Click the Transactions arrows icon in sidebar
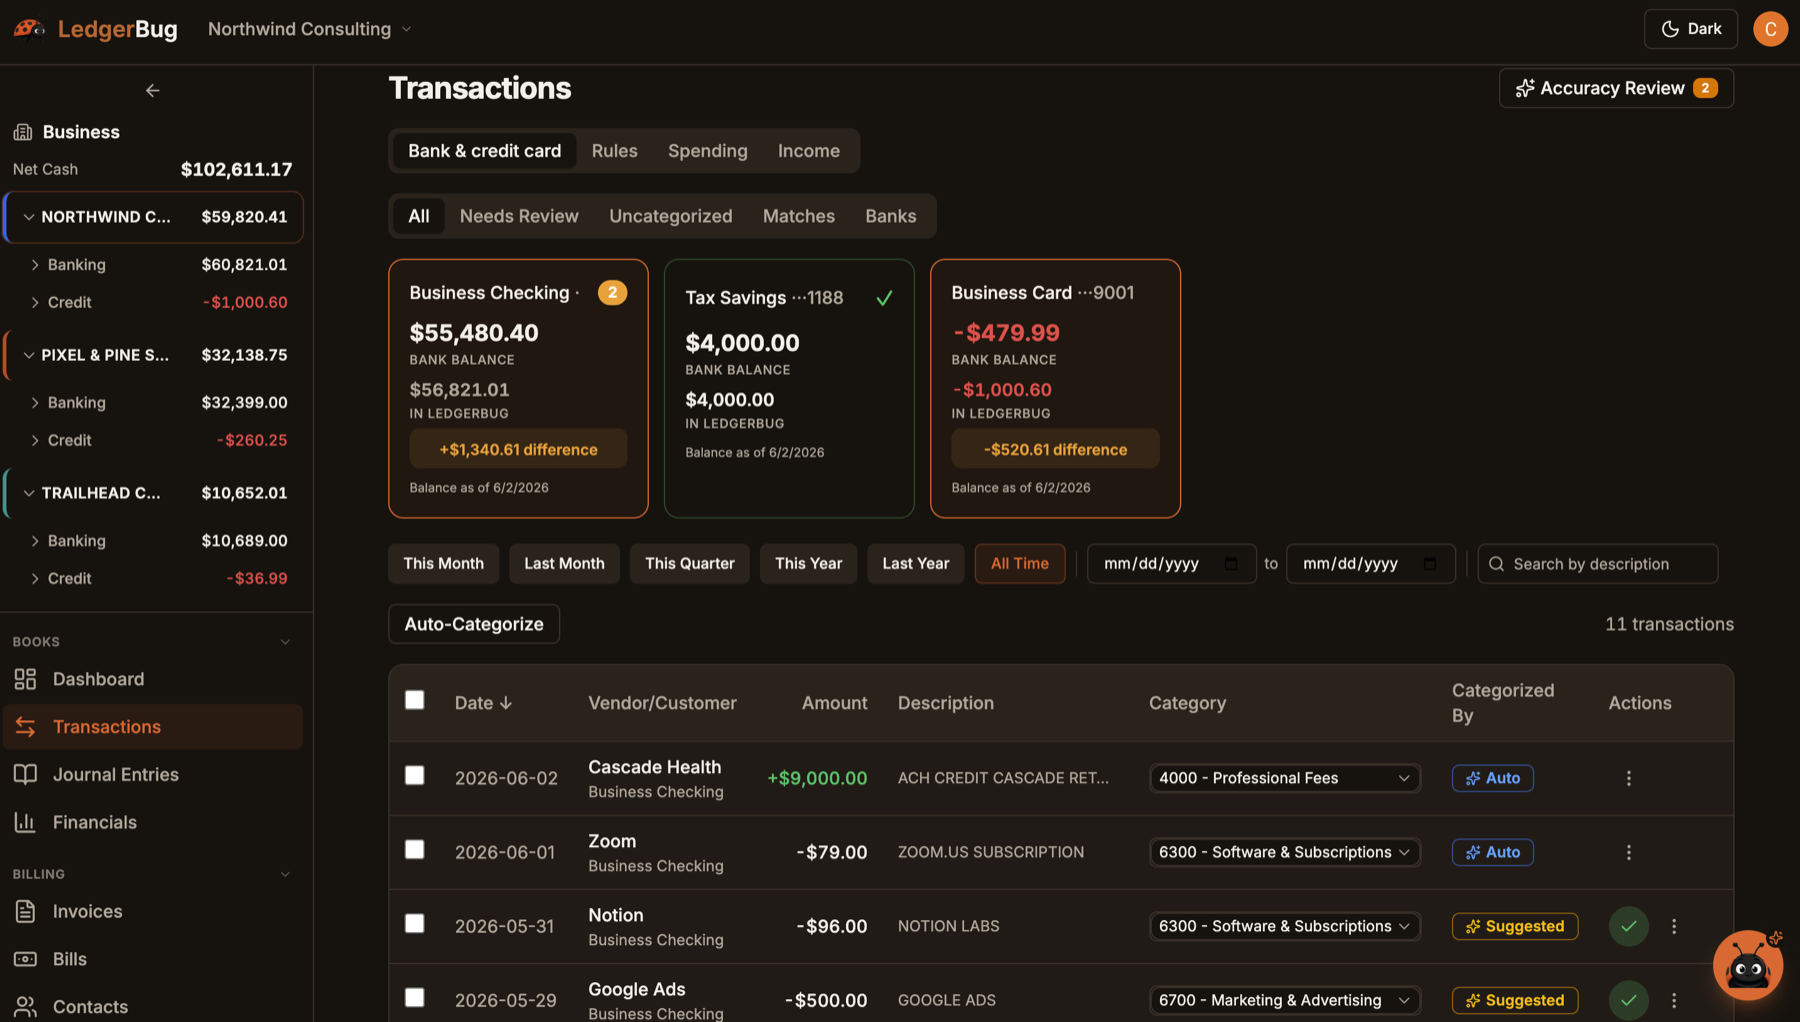 [x=25, y=727]
